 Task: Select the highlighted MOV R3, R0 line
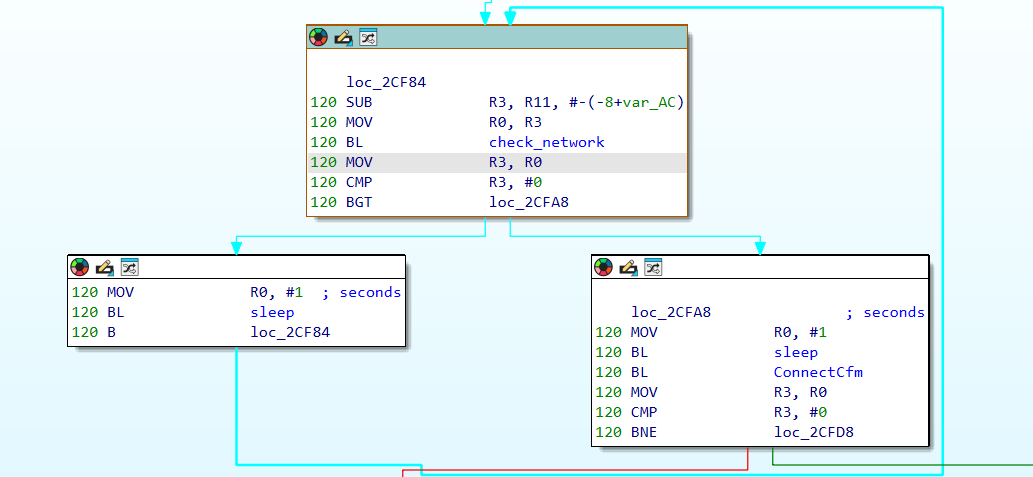click(x=497, y=162)
